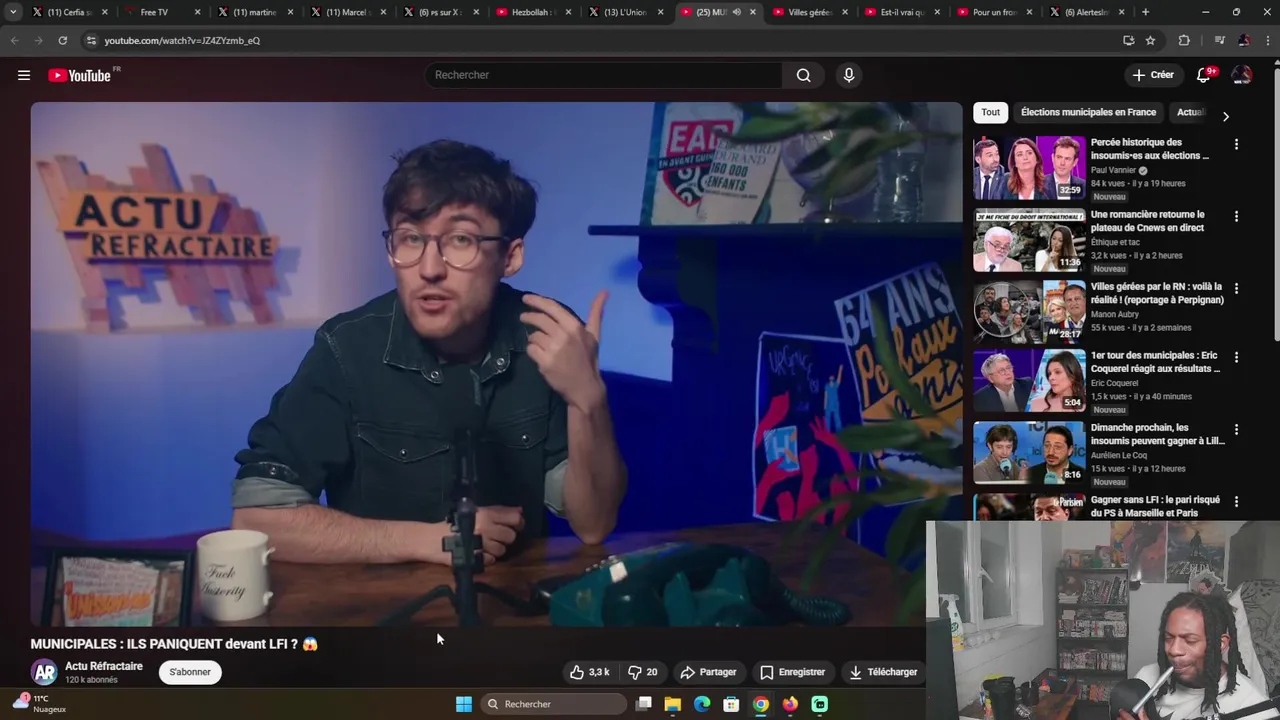The height and width of the screenshot is (720, 1280).
Task: Close the Free TV tab
Action: (197, 12)
